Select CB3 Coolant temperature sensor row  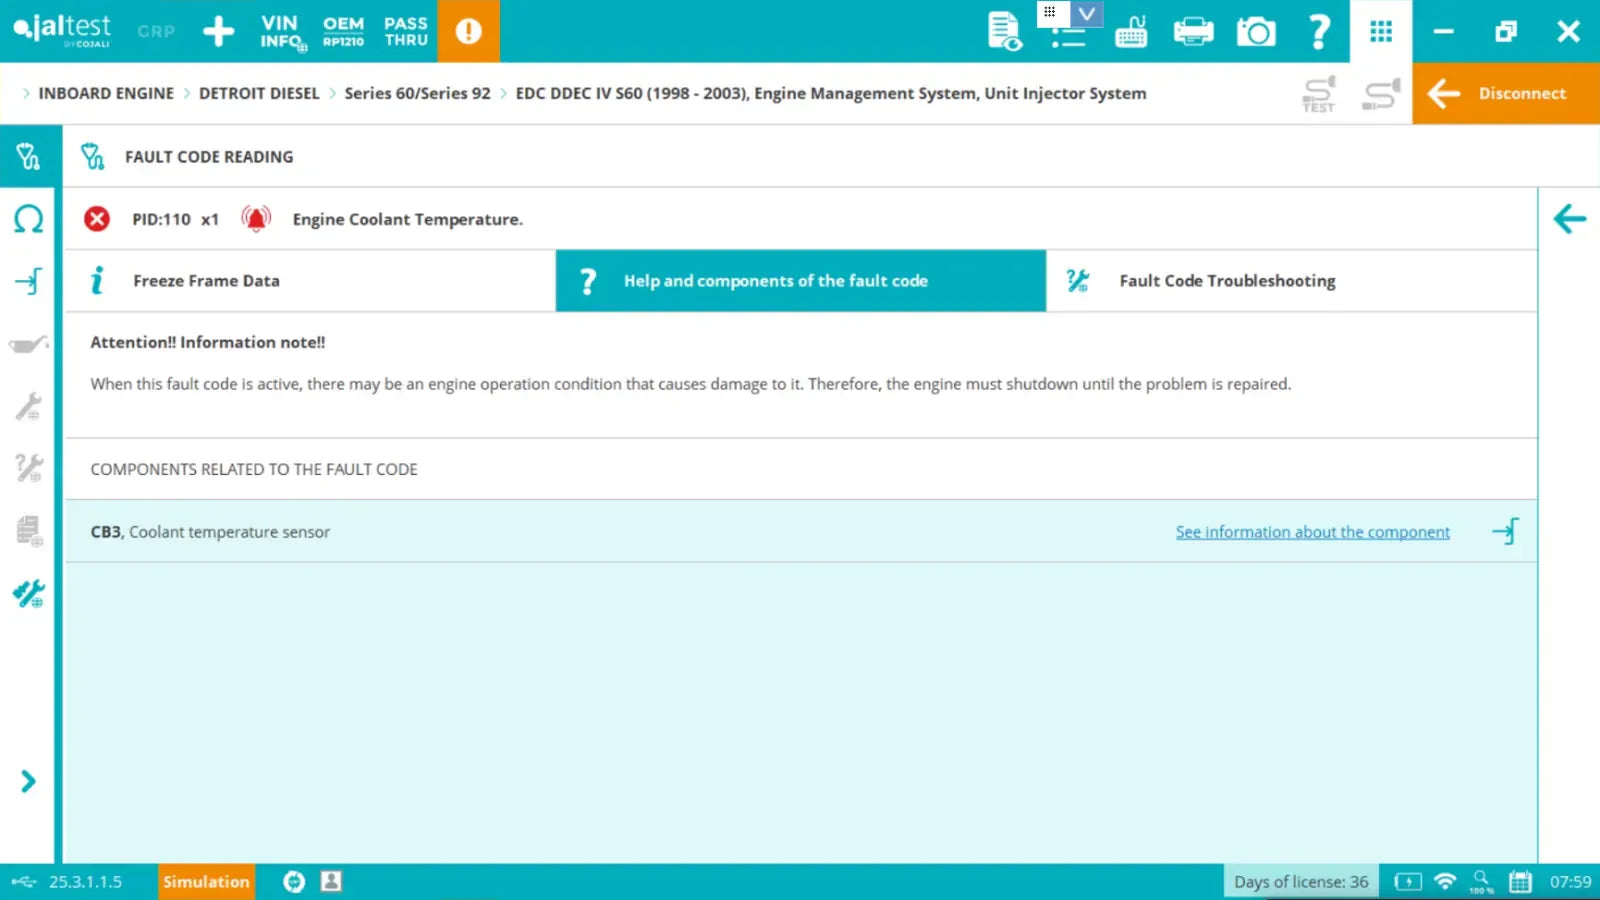tap(801, 531)
